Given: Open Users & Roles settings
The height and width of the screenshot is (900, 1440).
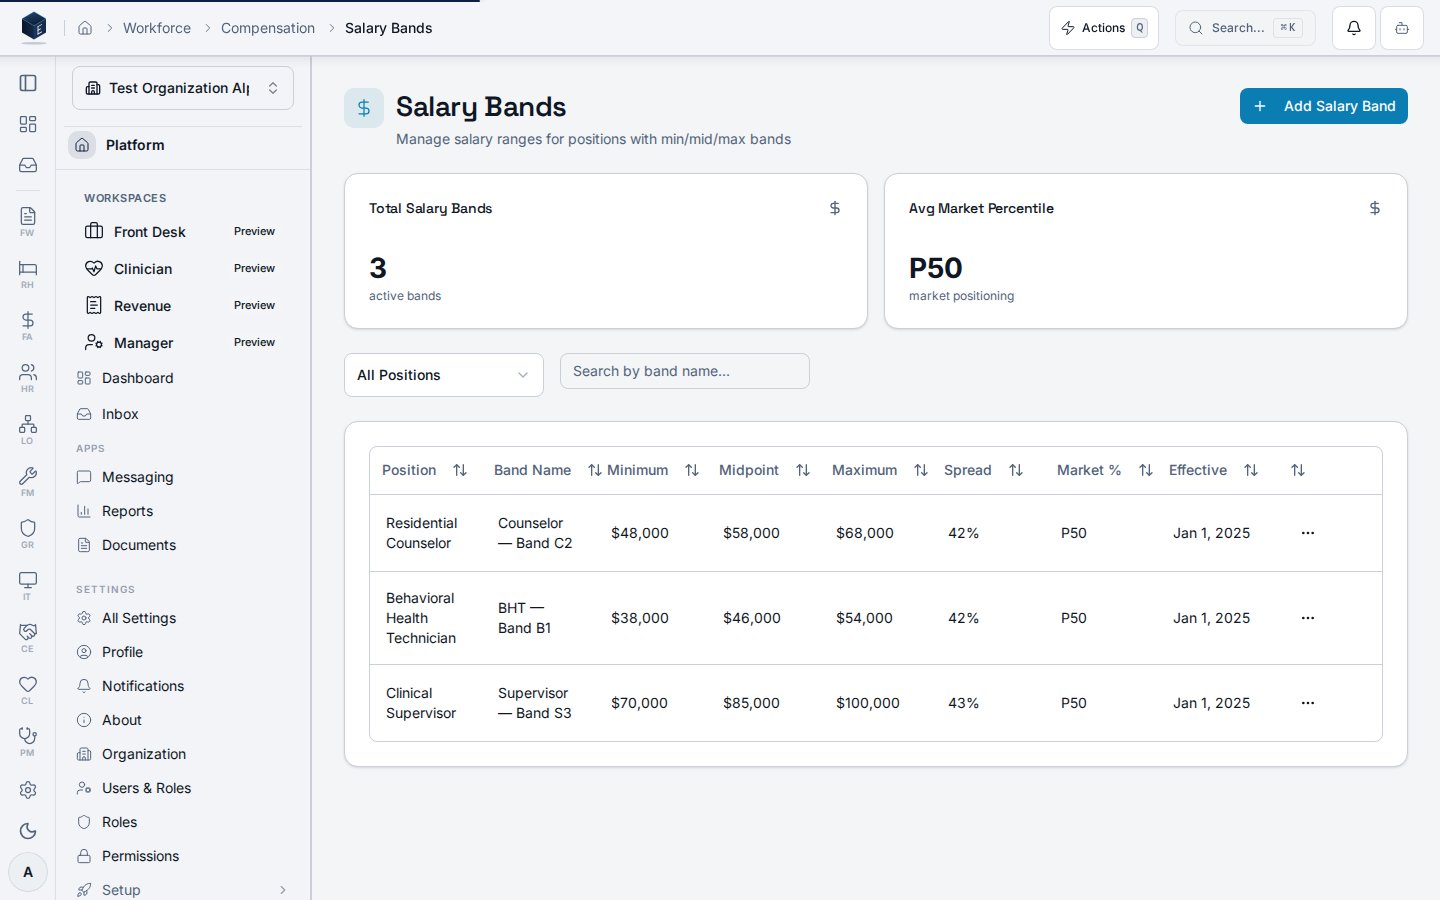Looking at the screenshot, I should [183, 788].
